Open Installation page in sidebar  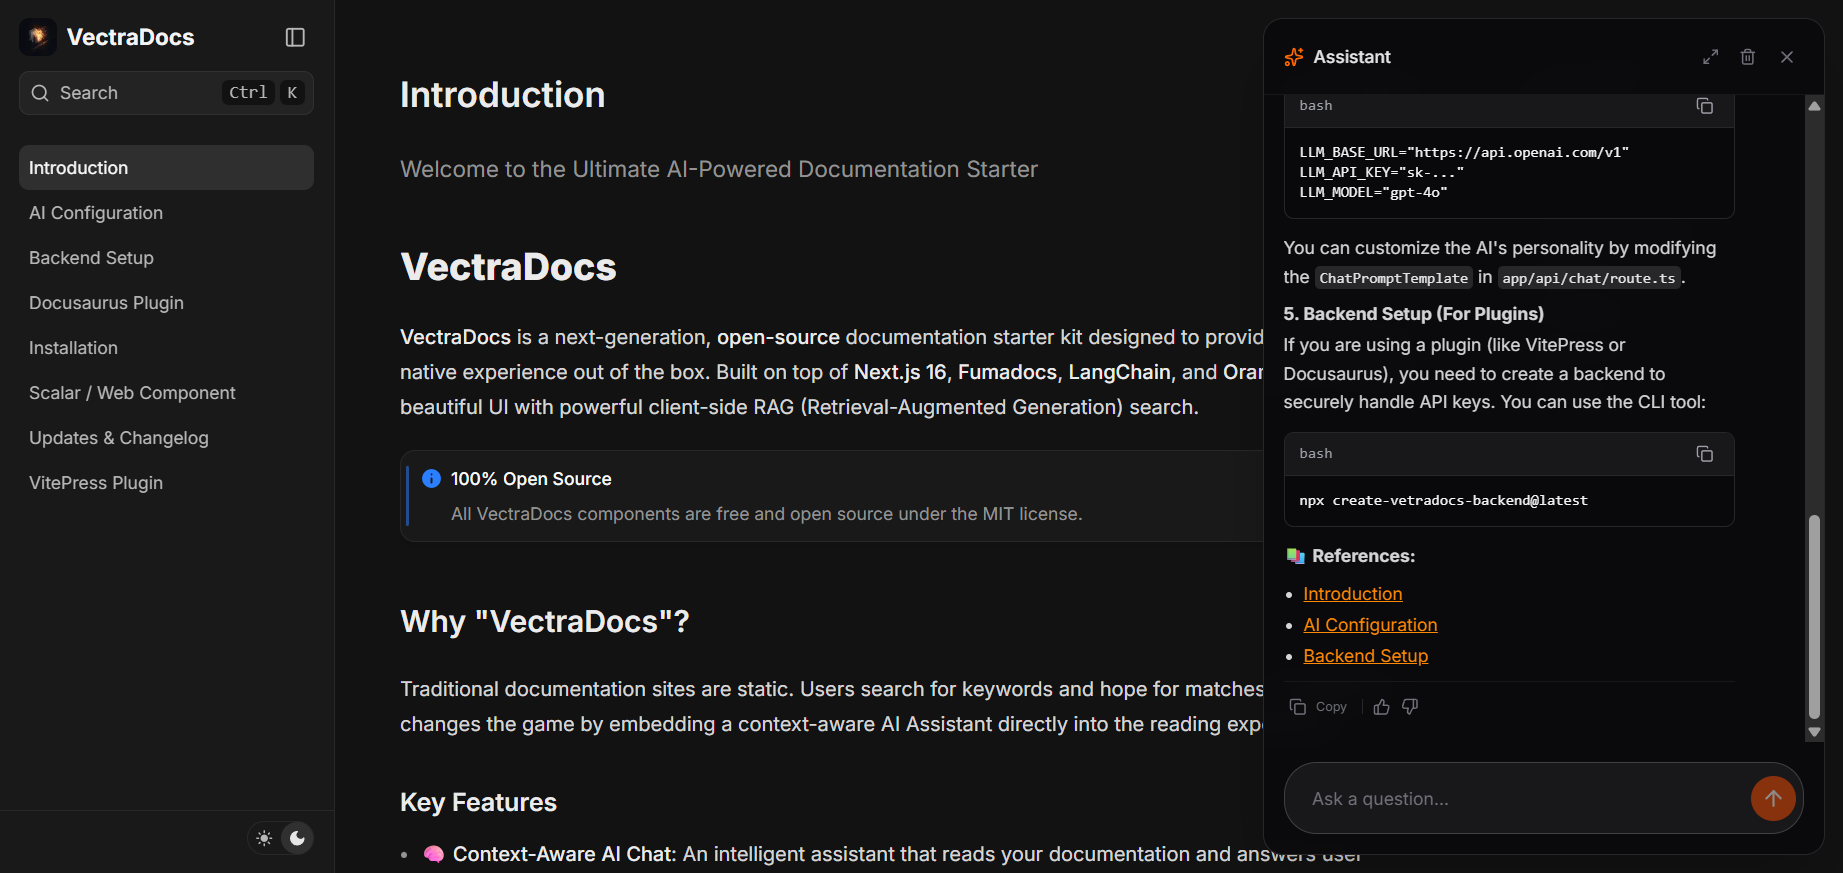[x=166, y=348]
